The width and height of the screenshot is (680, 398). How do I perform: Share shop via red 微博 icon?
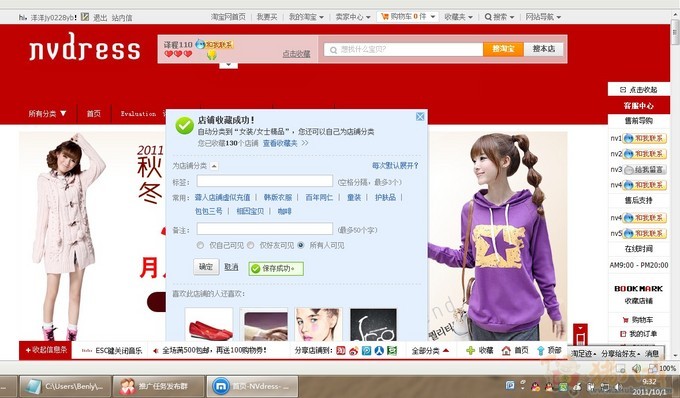coord(341,350)
